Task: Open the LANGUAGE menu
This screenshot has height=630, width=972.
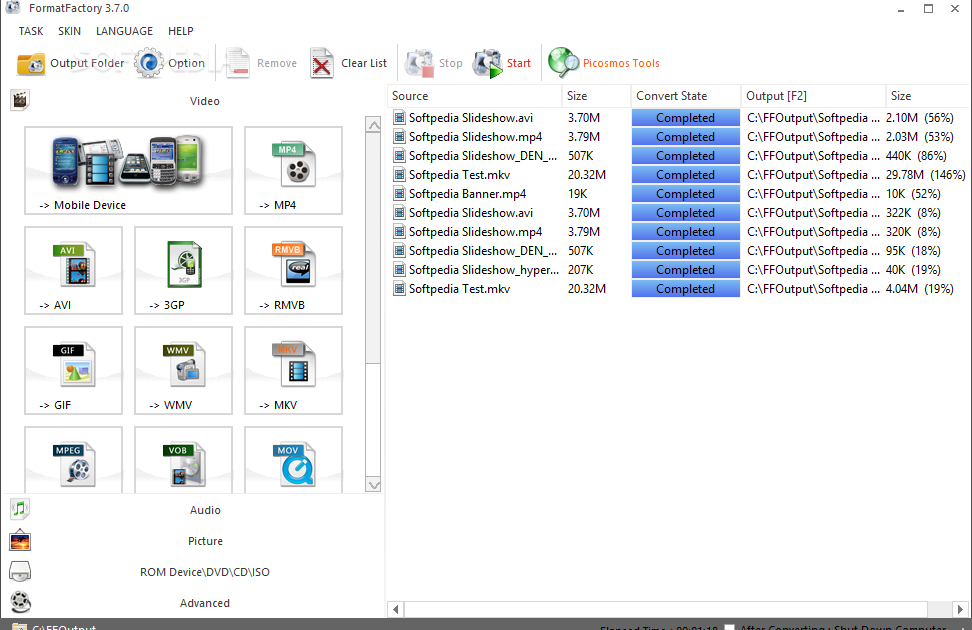Action: (124, 31)
